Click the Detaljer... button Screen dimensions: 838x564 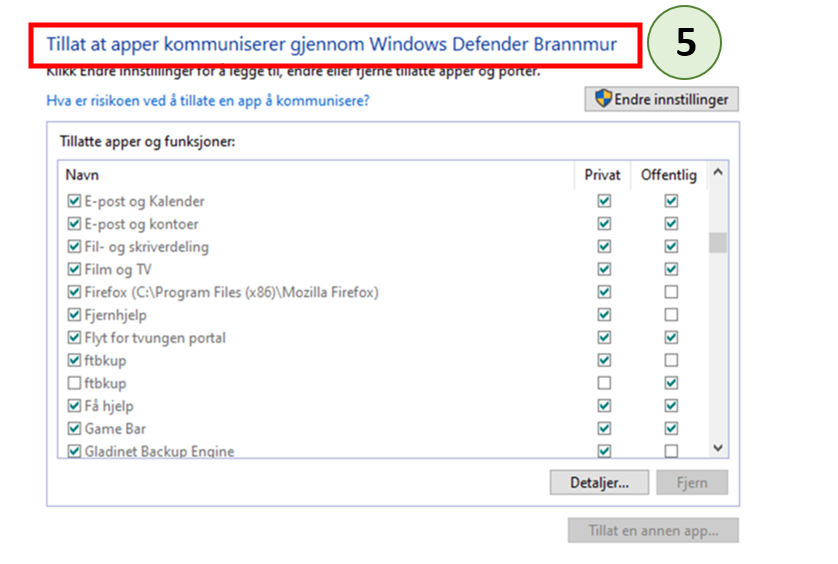click(x=599, y=483)
